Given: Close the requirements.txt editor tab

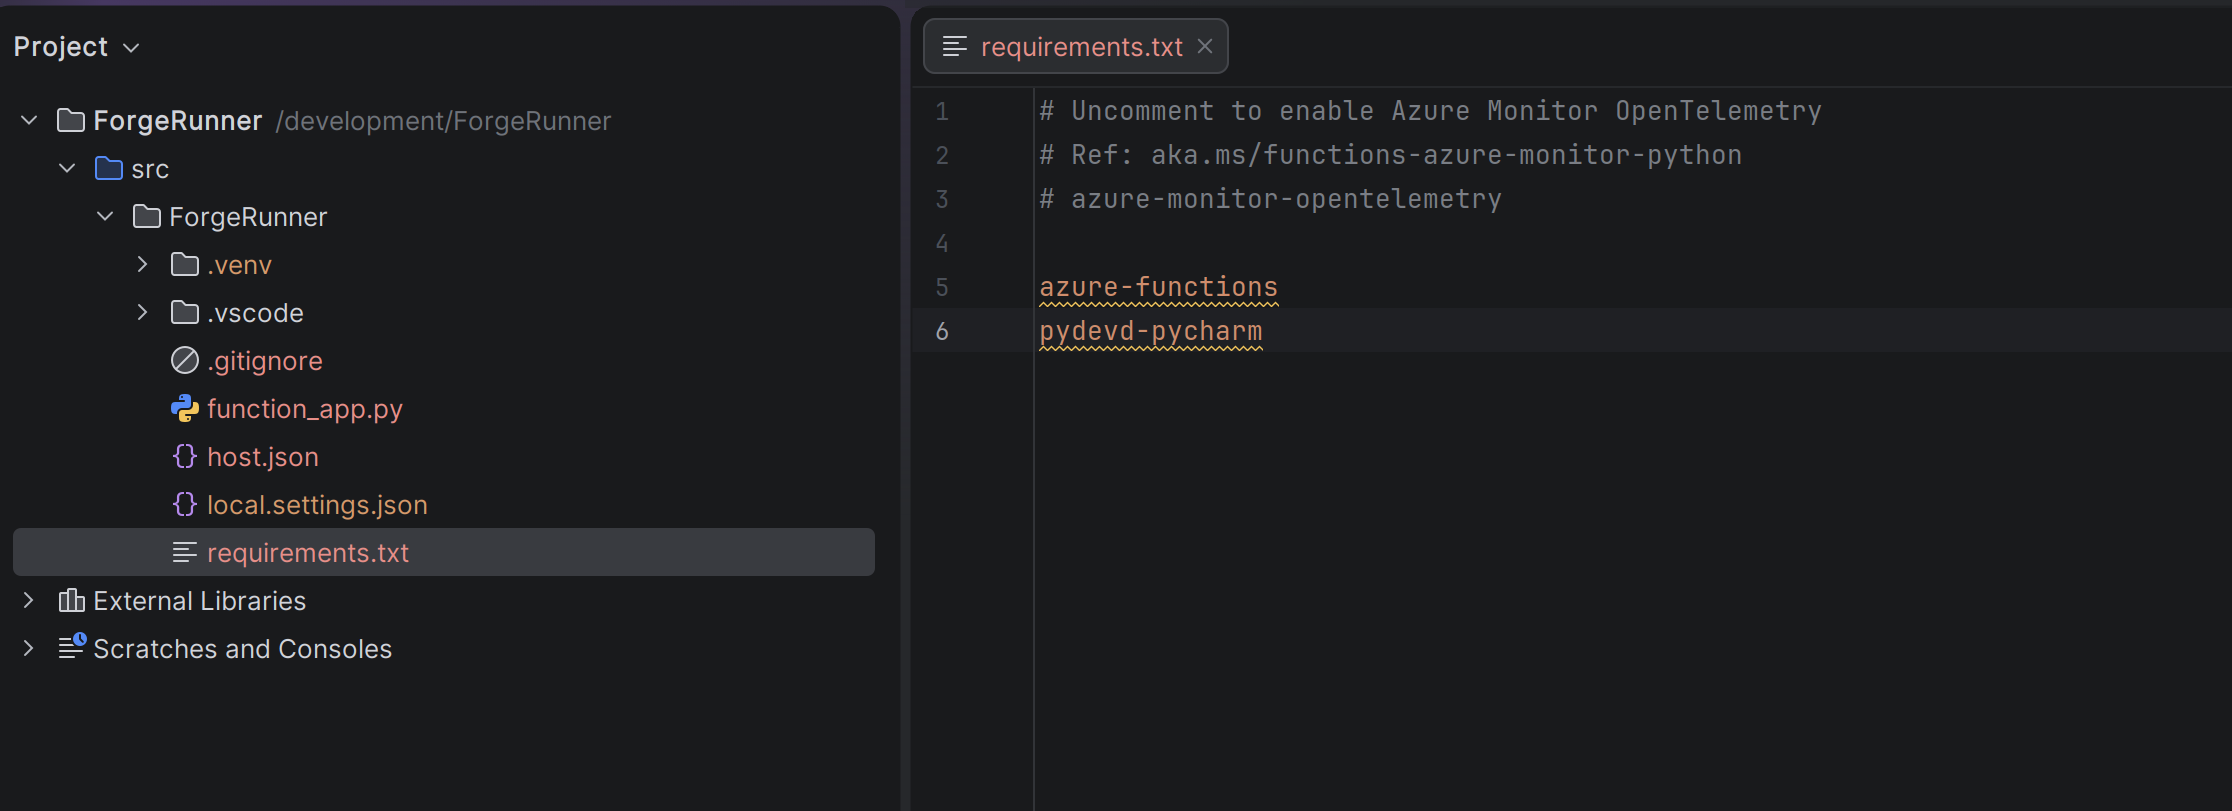Looking at the screenshot, I should [1205, 46].
